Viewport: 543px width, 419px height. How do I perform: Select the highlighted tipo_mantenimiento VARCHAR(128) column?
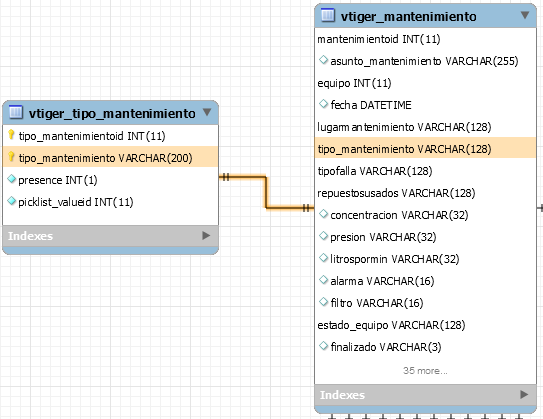425,149
